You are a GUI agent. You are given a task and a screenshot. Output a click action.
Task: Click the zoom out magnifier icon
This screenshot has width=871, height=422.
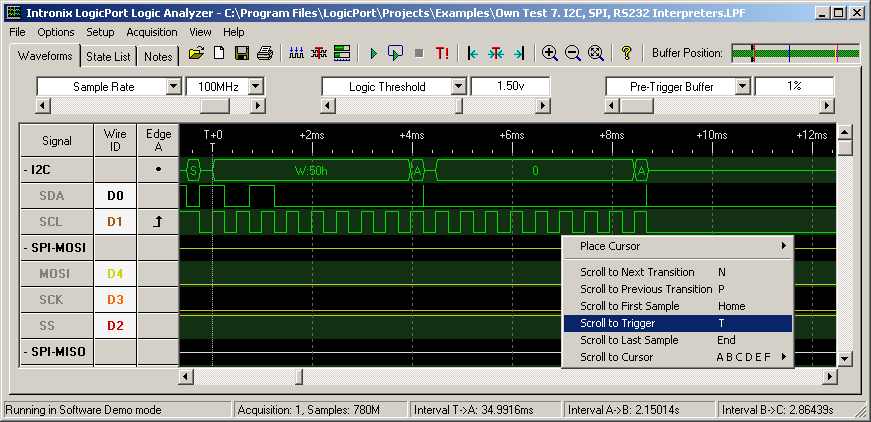573,53
